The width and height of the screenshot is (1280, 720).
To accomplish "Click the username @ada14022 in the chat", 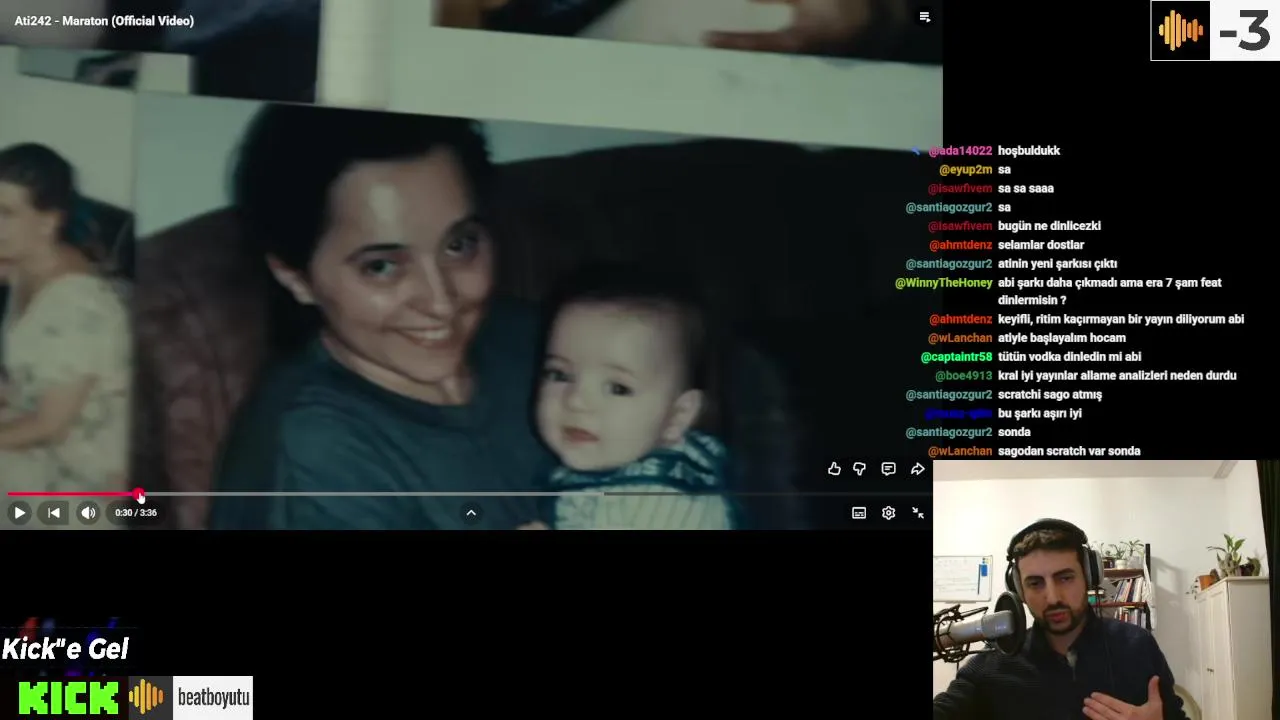I will (x=960, y=151).
